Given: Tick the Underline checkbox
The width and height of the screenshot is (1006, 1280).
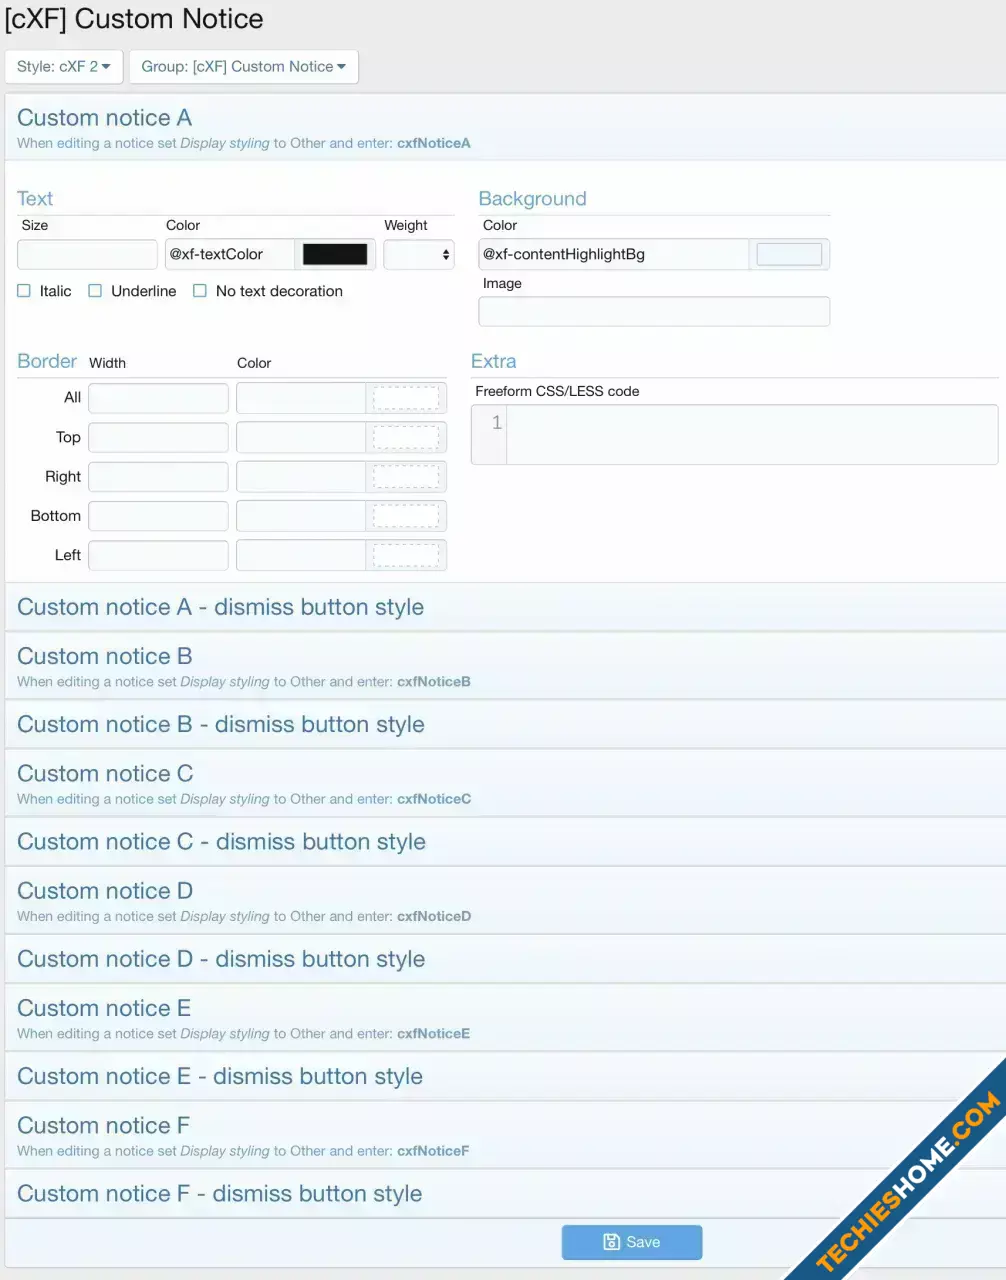Looking at the screenshot, I should (x=95, y=291).
